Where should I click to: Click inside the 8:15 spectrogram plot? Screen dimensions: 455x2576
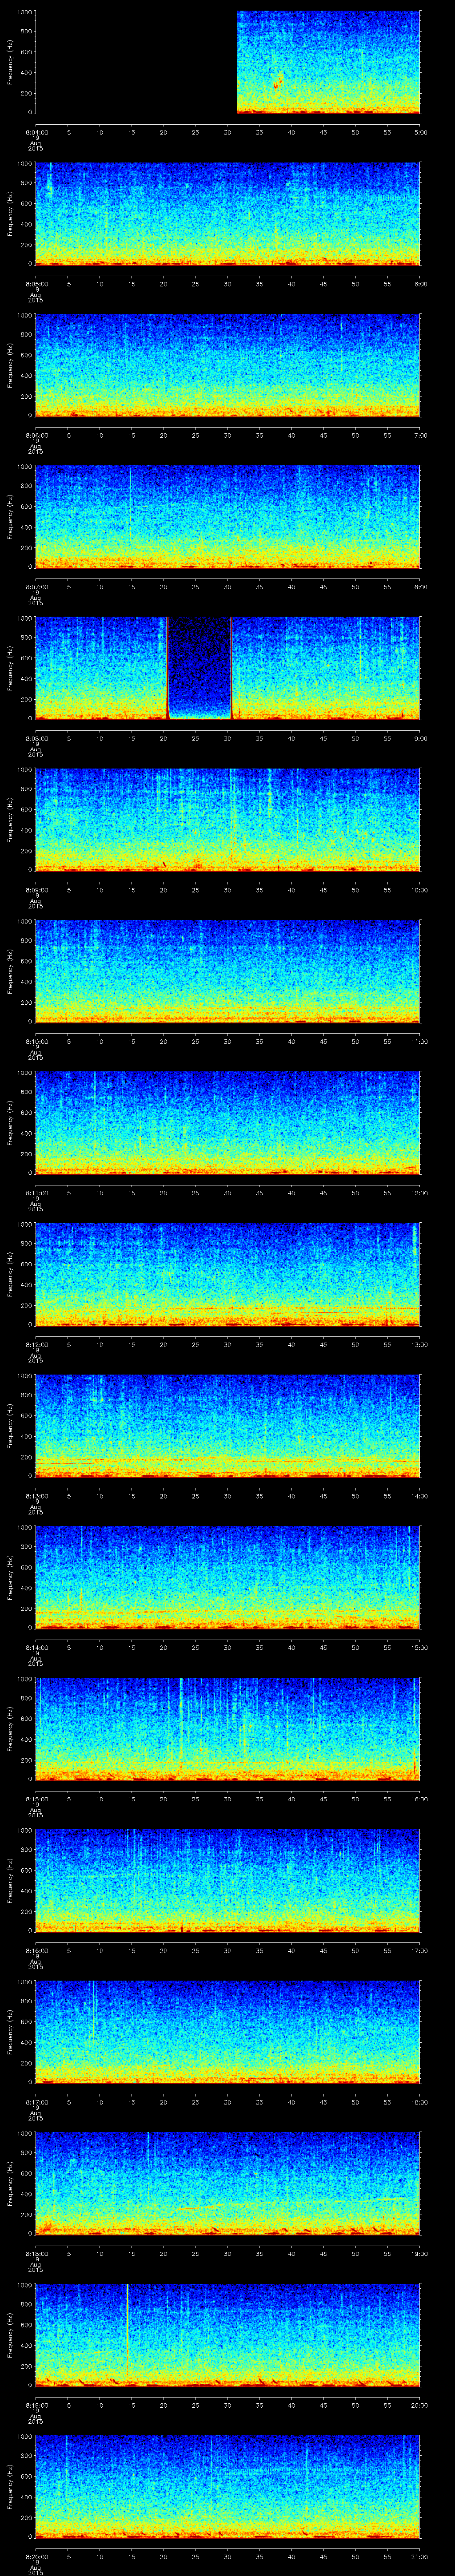tap(228, 1728)
